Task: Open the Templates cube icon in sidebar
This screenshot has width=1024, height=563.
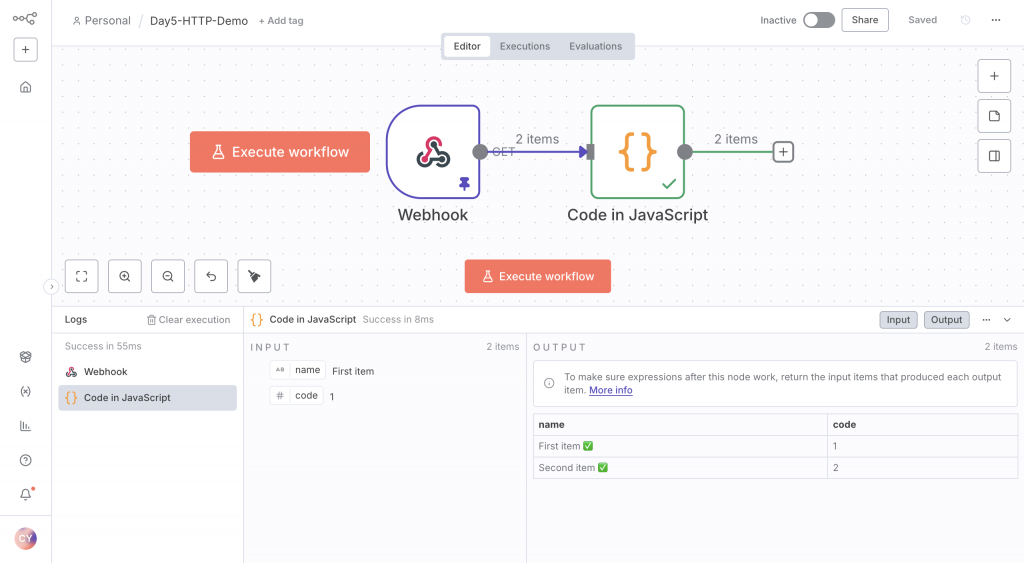Action: [25, 357]
